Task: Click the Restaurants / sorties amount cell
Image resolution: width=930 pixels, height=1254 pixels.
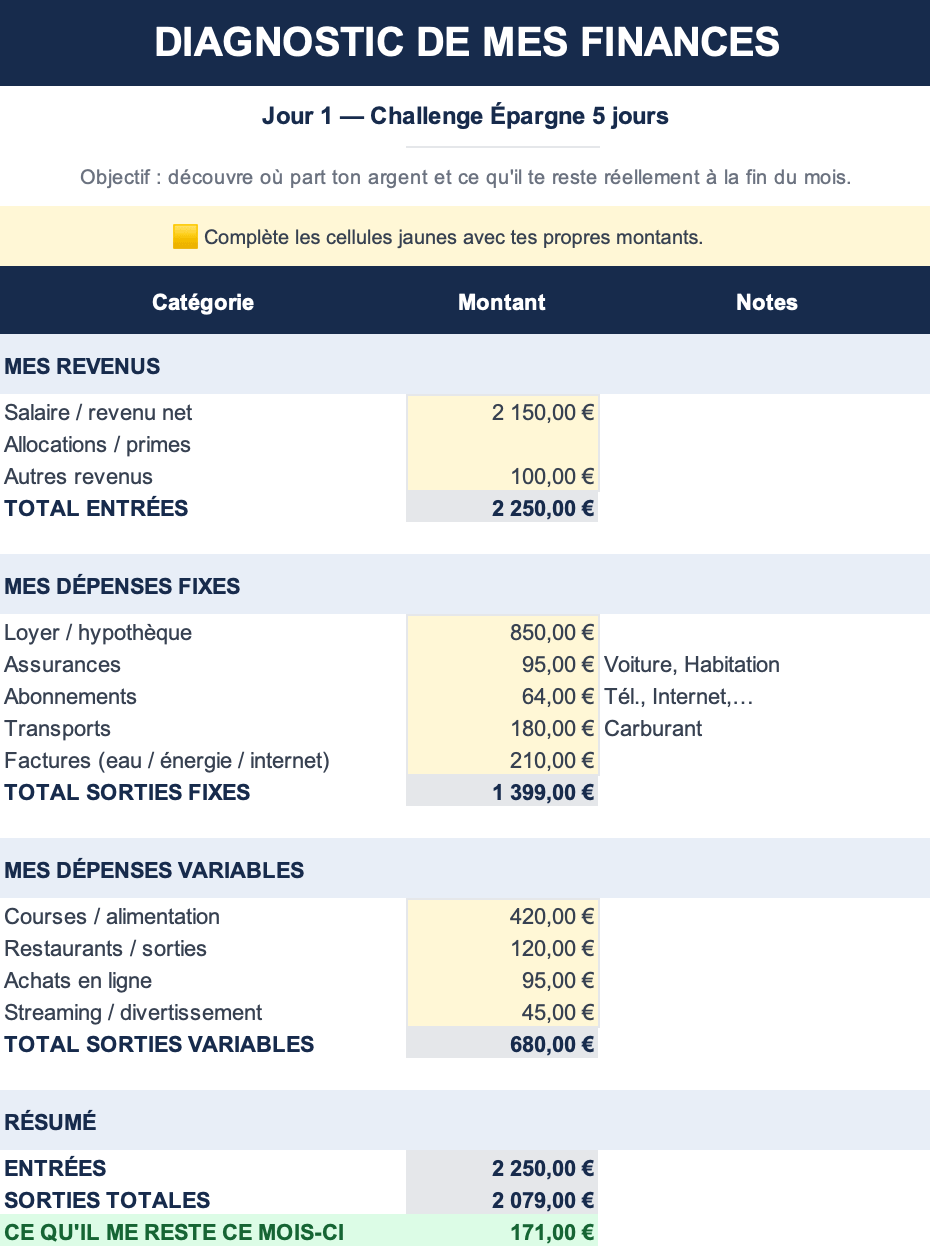Action: click(x=502, y=948)
